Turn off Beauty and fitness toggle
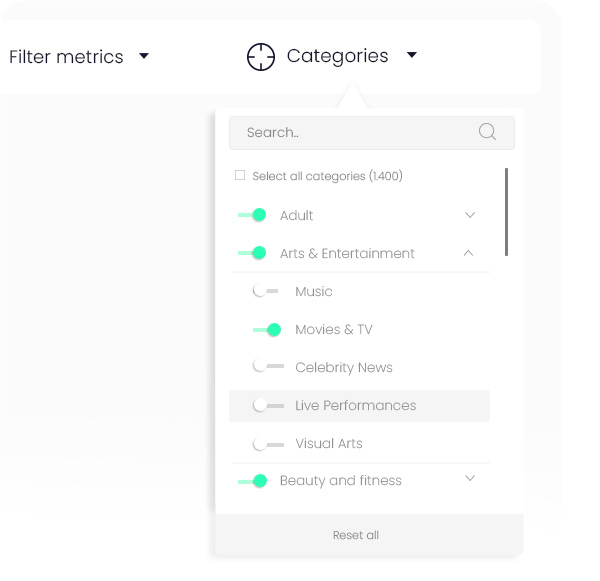The height and width of the screenshot is (581, 600). pyautogui.click(x=253, y=481)
